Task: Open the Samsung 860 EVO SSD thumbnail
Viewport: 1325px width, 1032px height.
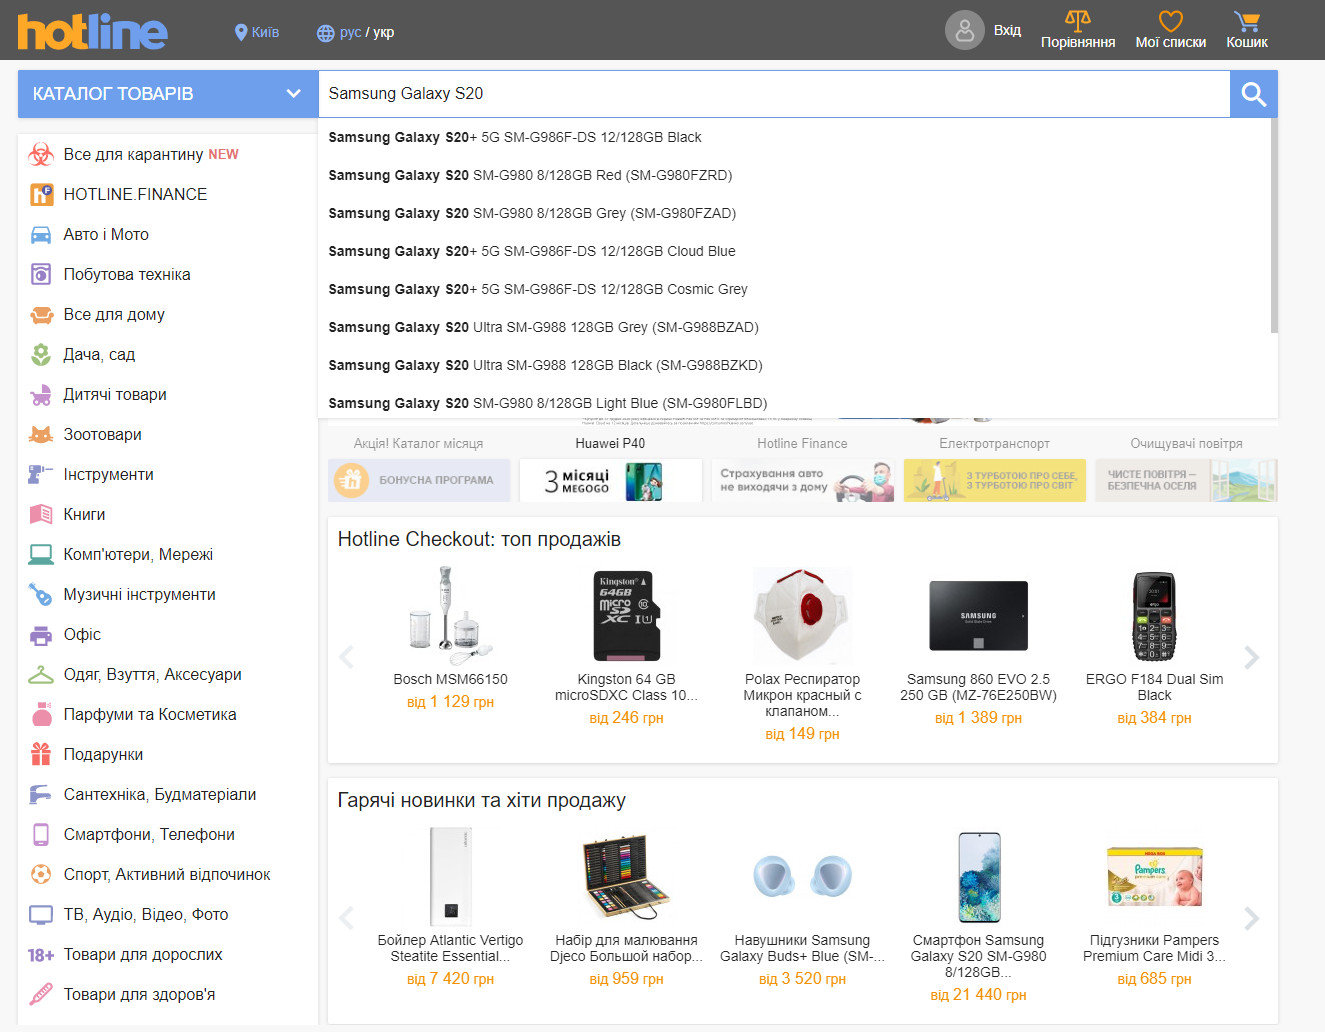Action: (x=978, y=616)
